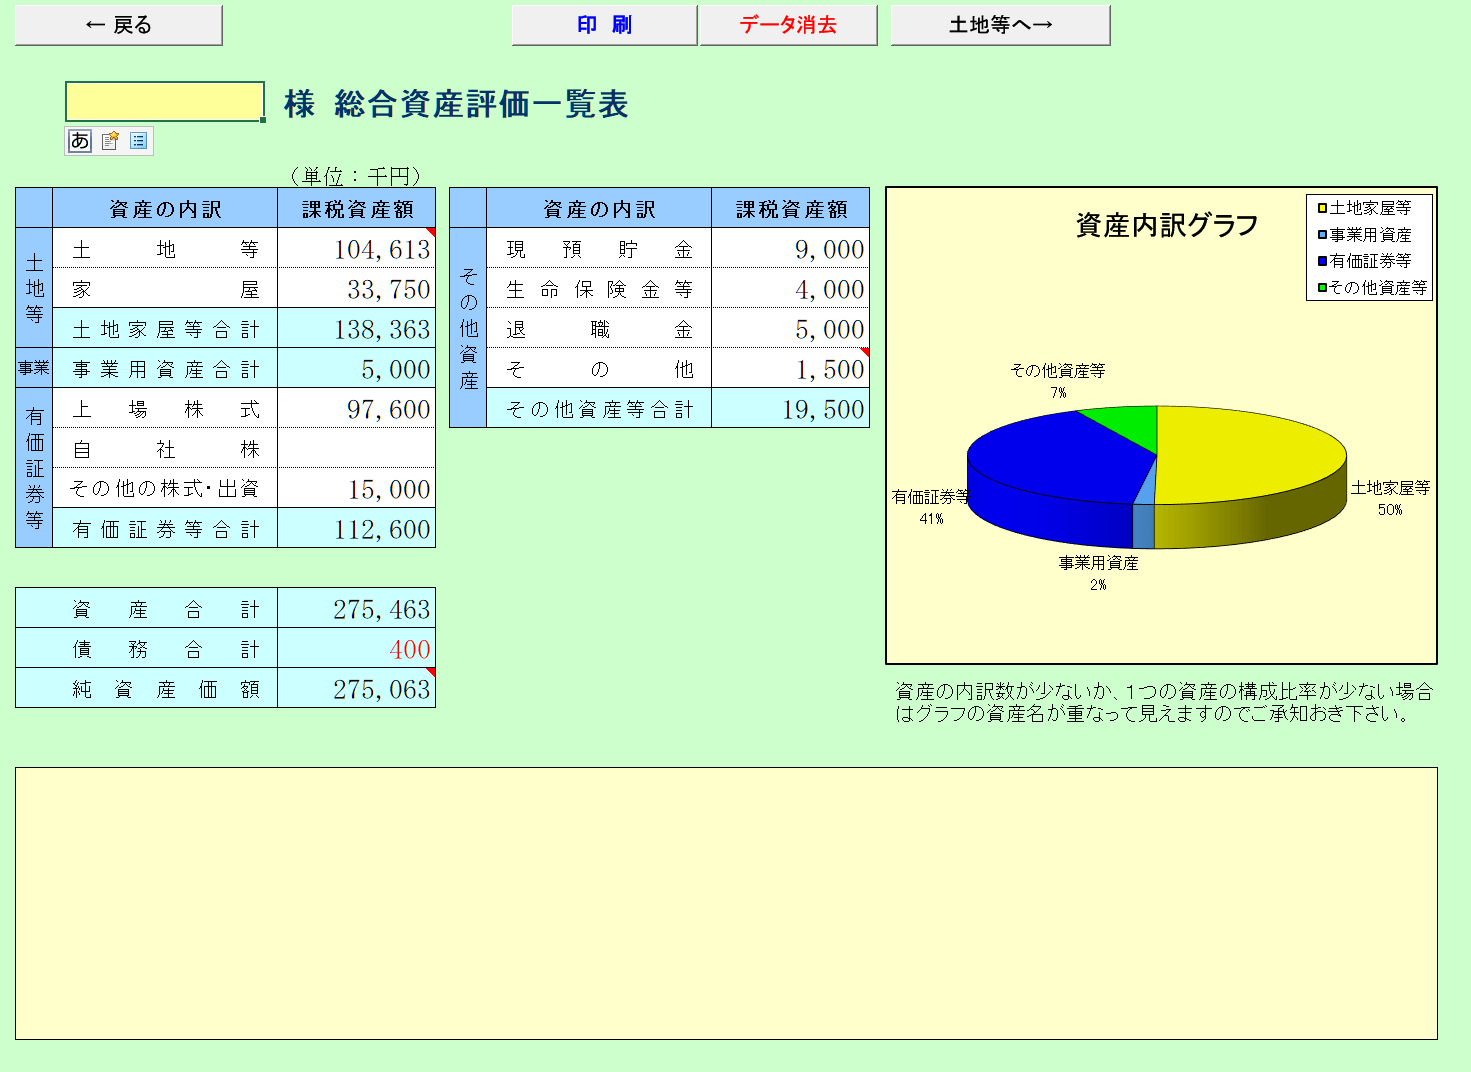The width and height of the screenshot is (1471, 1072).
Task: Click the left table 課税資産額 header
Action: point(357,208)
